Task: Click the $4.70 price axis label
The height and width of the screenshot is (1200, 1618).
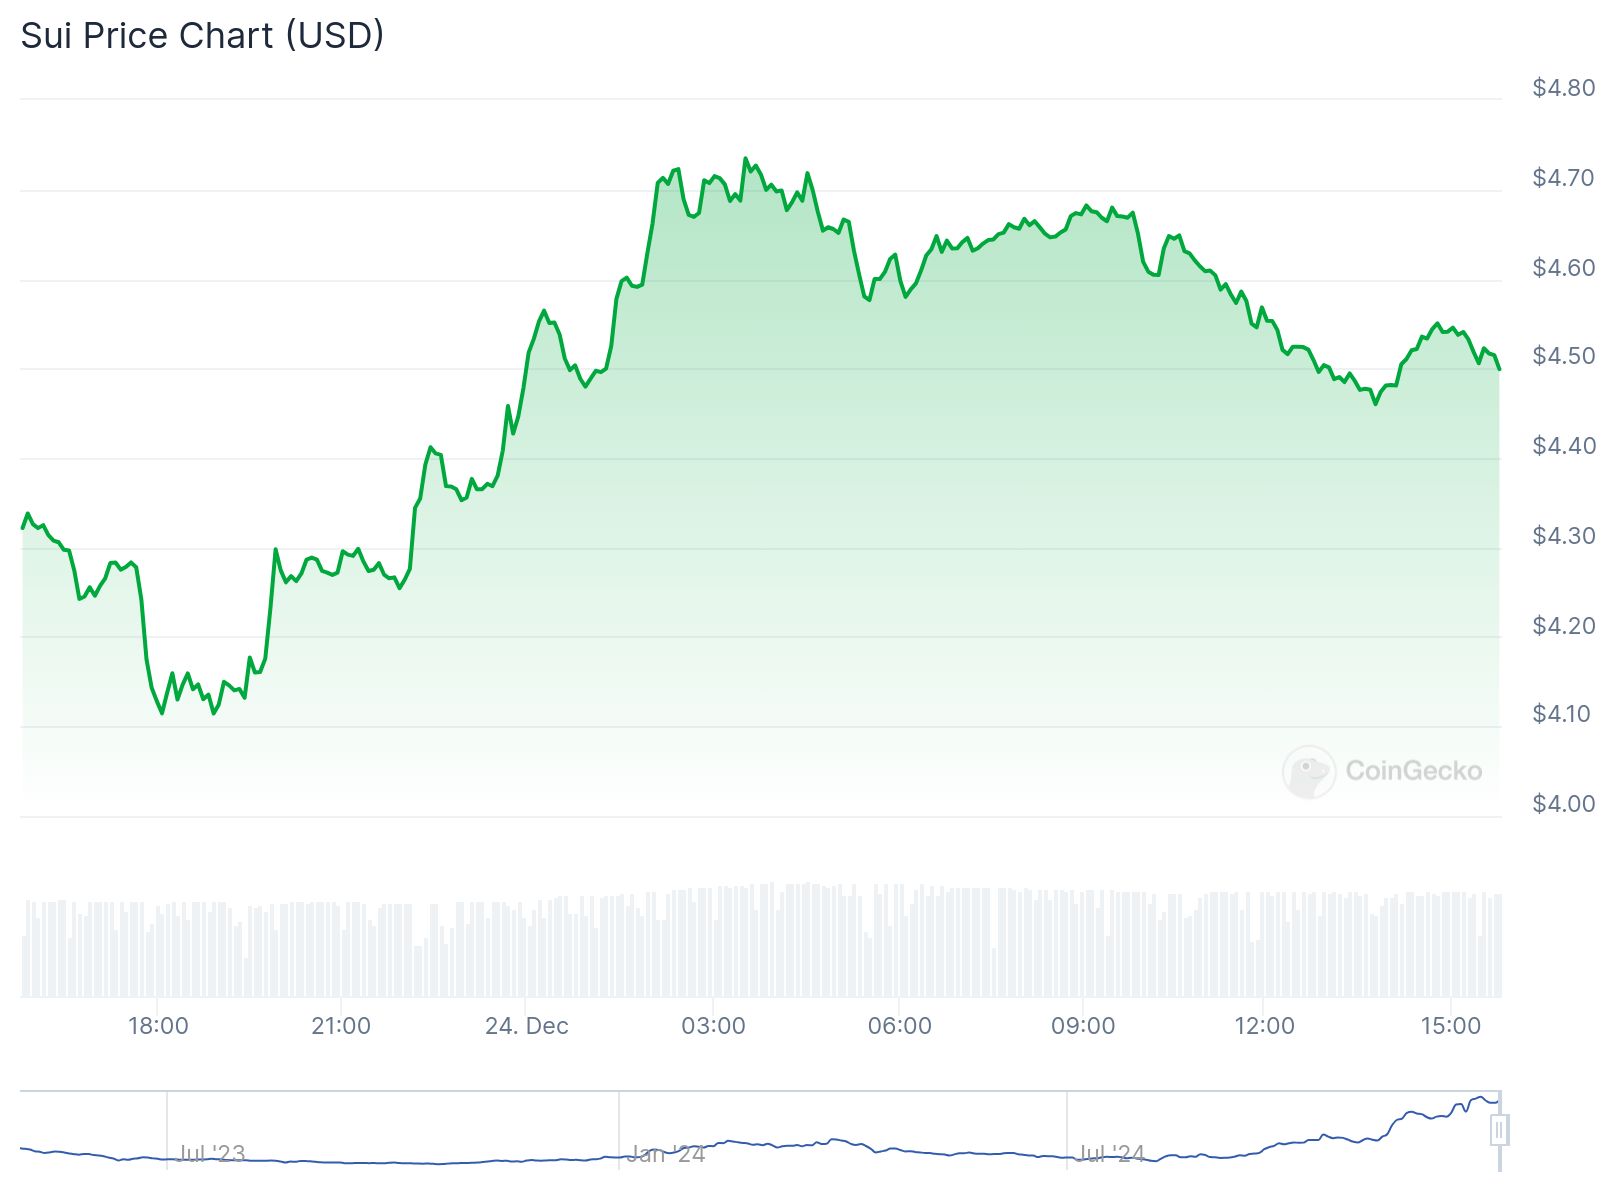Action: tap(1563, 178)
